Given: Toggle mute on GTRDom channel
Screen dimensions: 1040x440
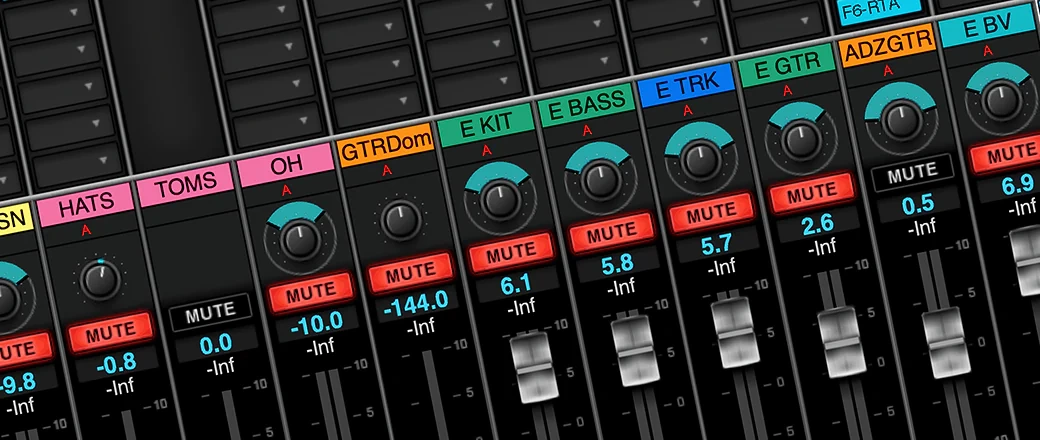Looking at the screenshot, I should (x=412, y=271).
